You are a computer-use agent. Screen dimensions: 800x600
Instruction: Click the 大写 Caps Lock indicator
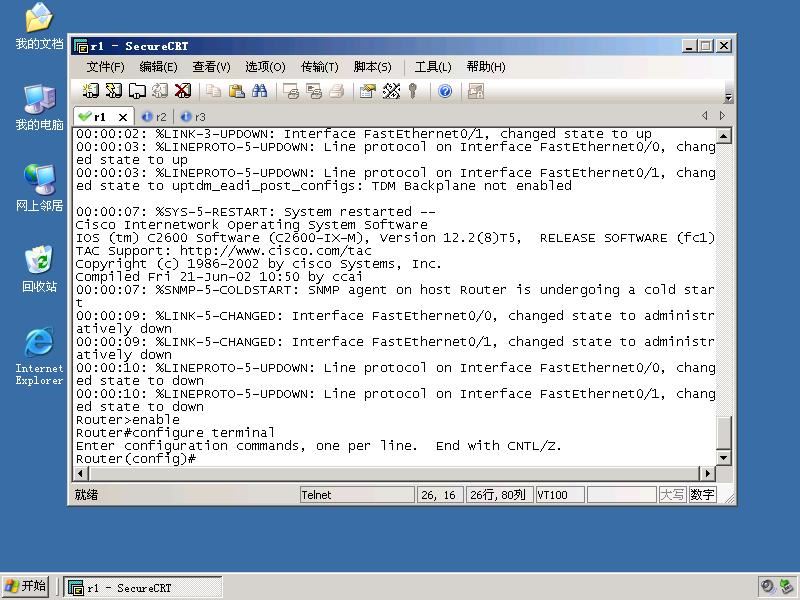[671, 495]
